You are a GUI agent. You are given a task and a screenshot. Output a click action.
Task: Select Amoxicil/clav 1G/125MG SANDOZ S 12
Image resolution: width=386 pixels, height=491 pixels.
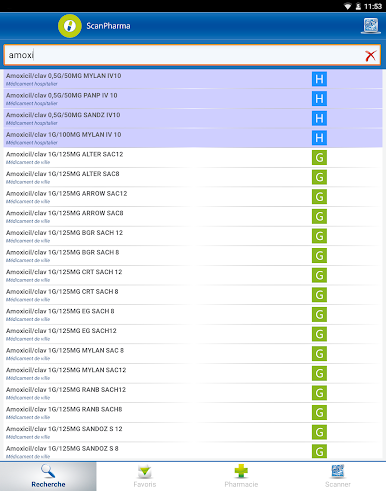[x=193, y=432]
